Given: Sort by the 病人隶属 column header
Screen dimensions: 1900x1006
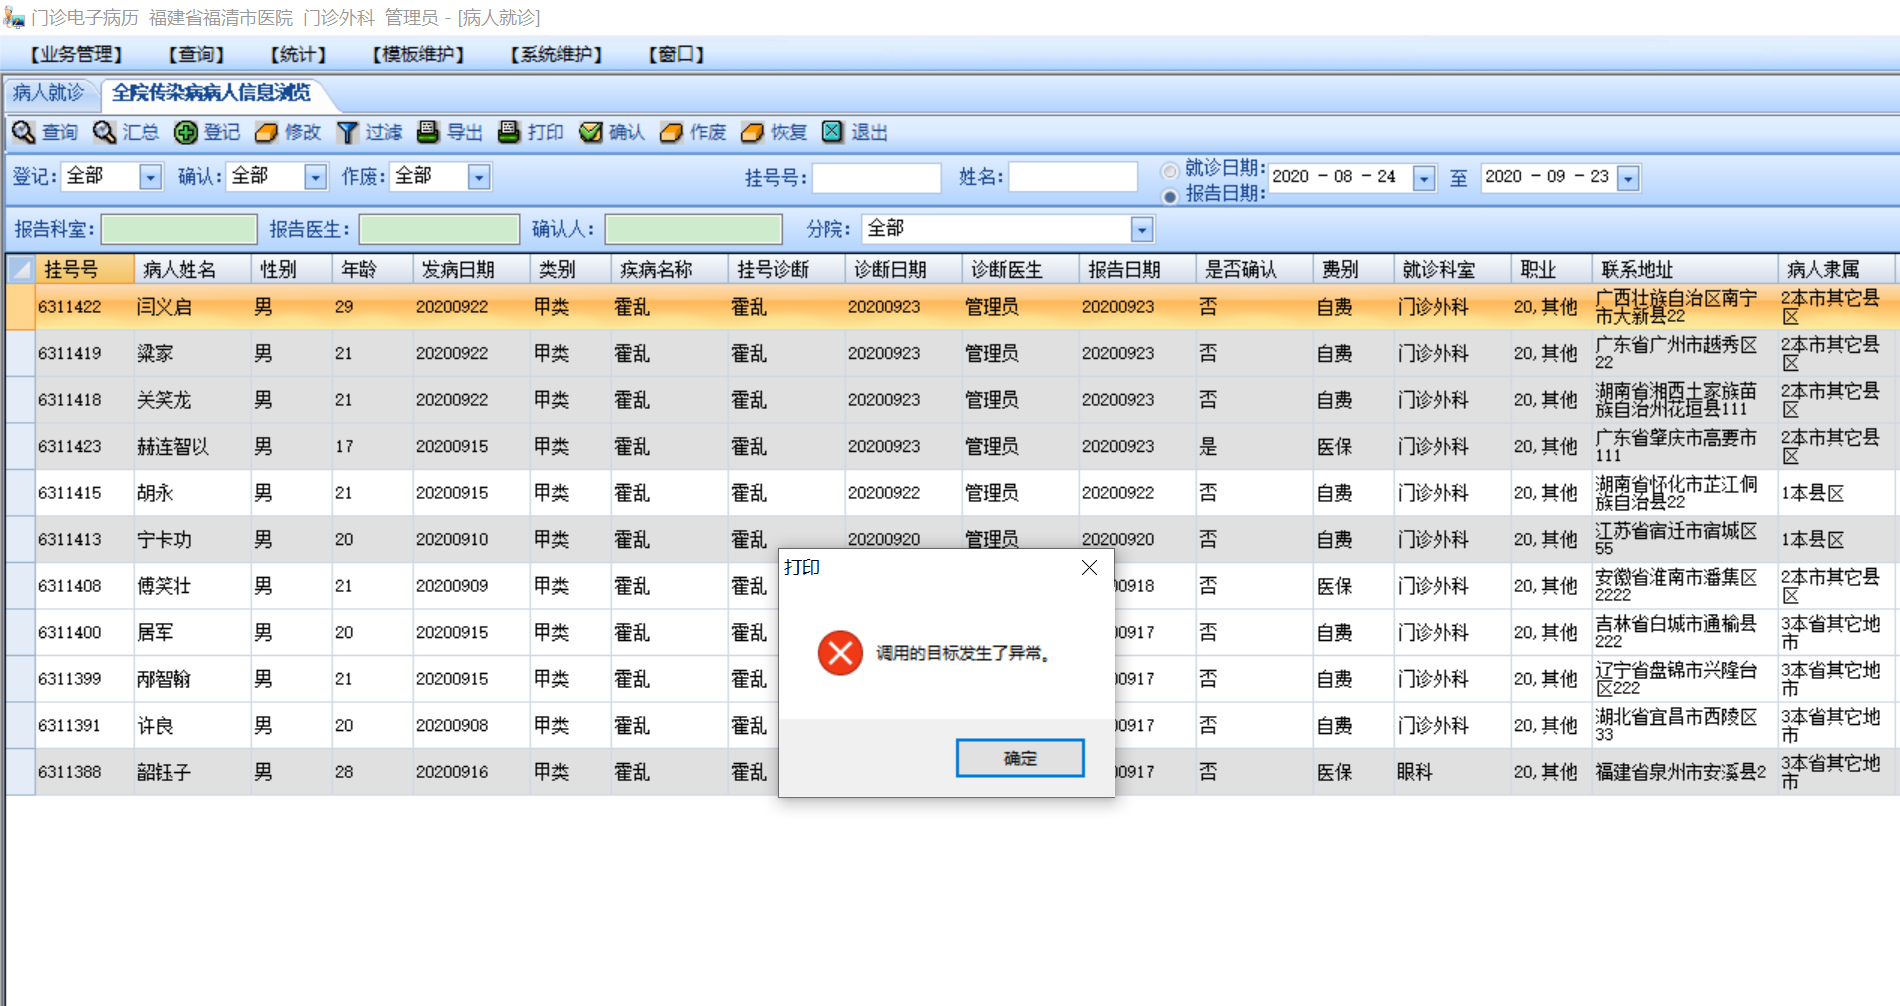Looking at the screenshot, I should (1836, 269).
